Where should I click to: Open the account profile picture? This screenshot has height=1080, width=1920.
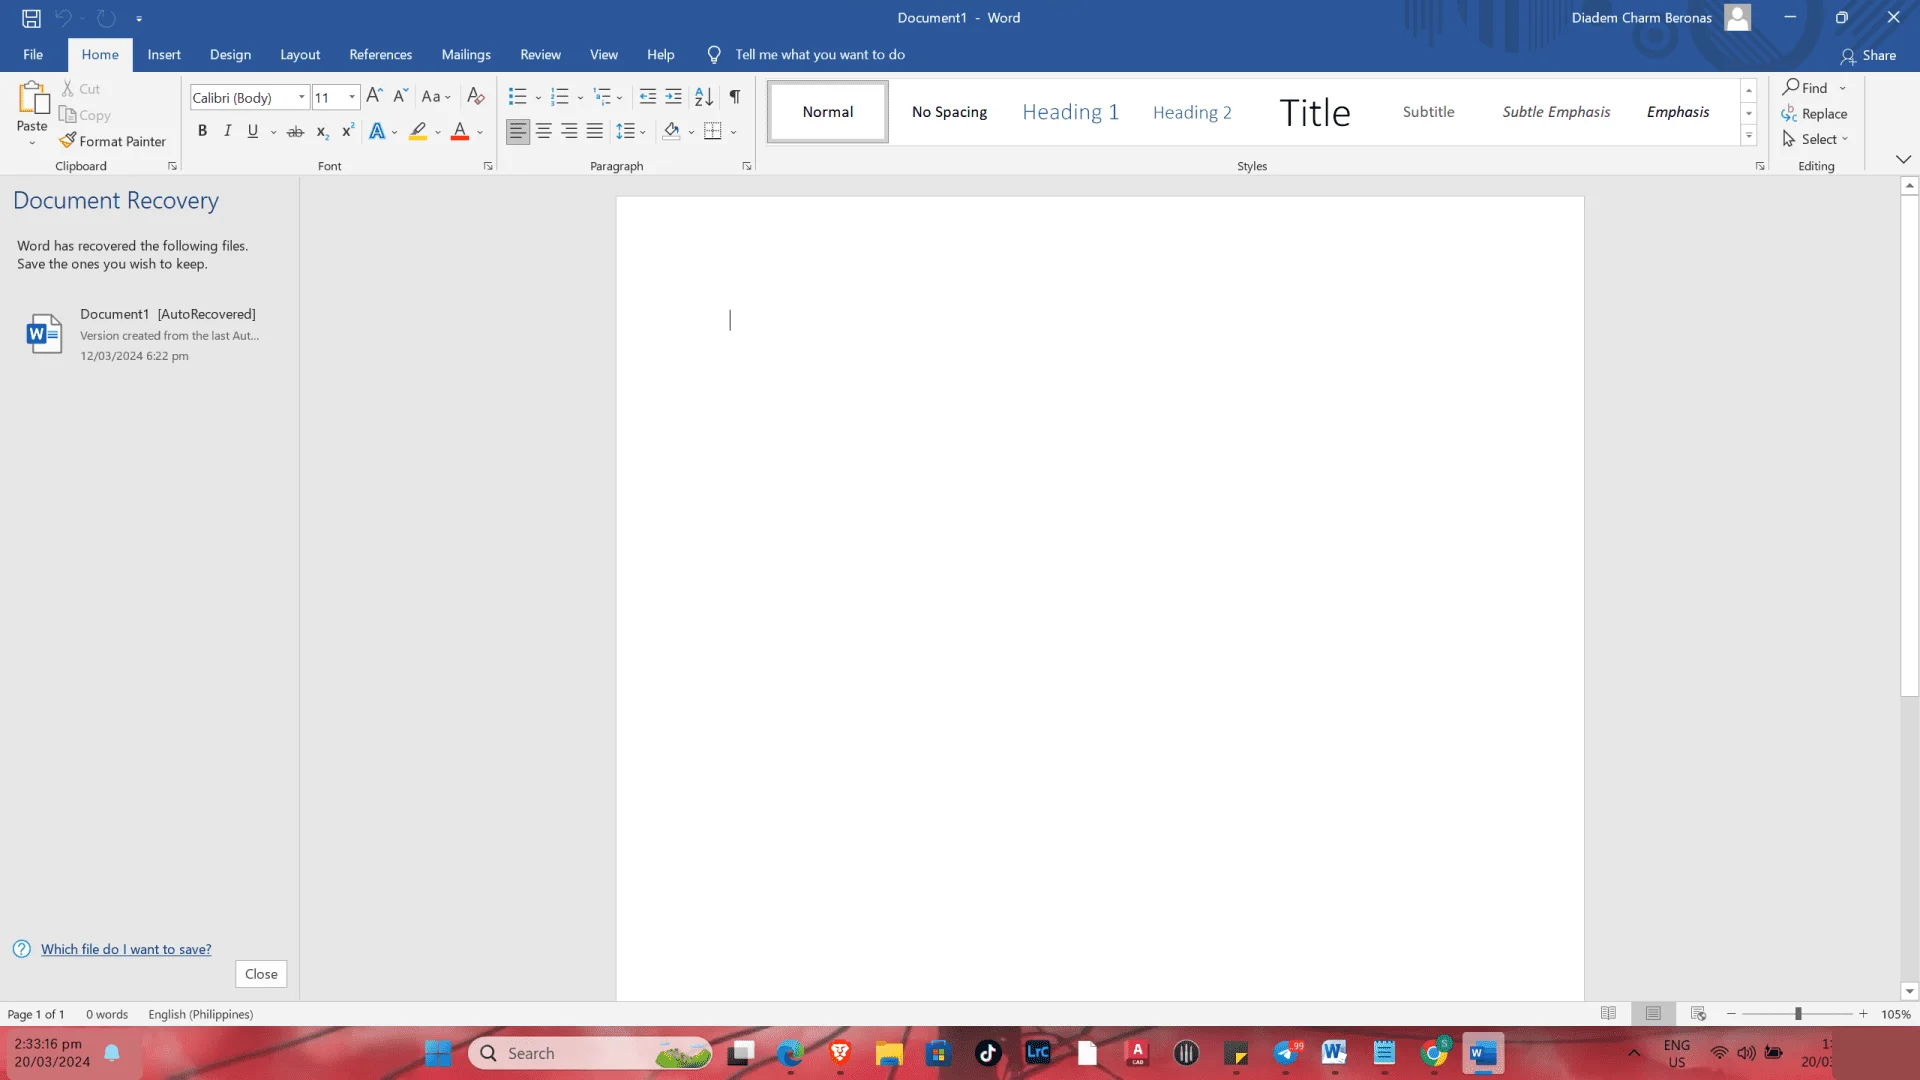1738,18
